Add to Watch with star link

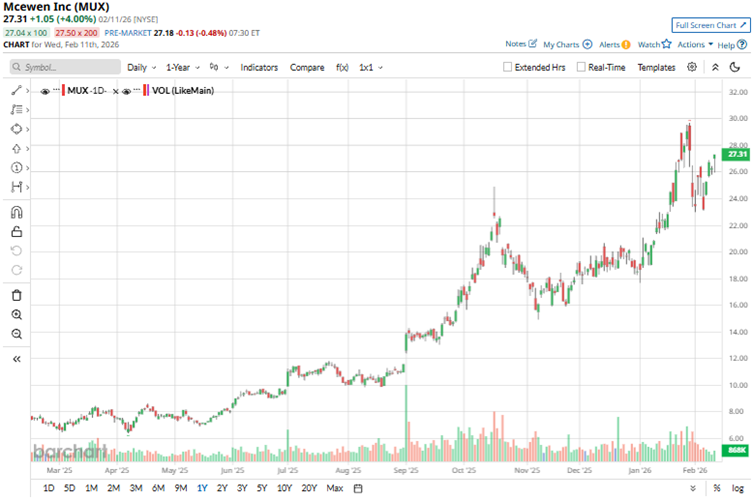pyautogui.click(x=654, y=45)
